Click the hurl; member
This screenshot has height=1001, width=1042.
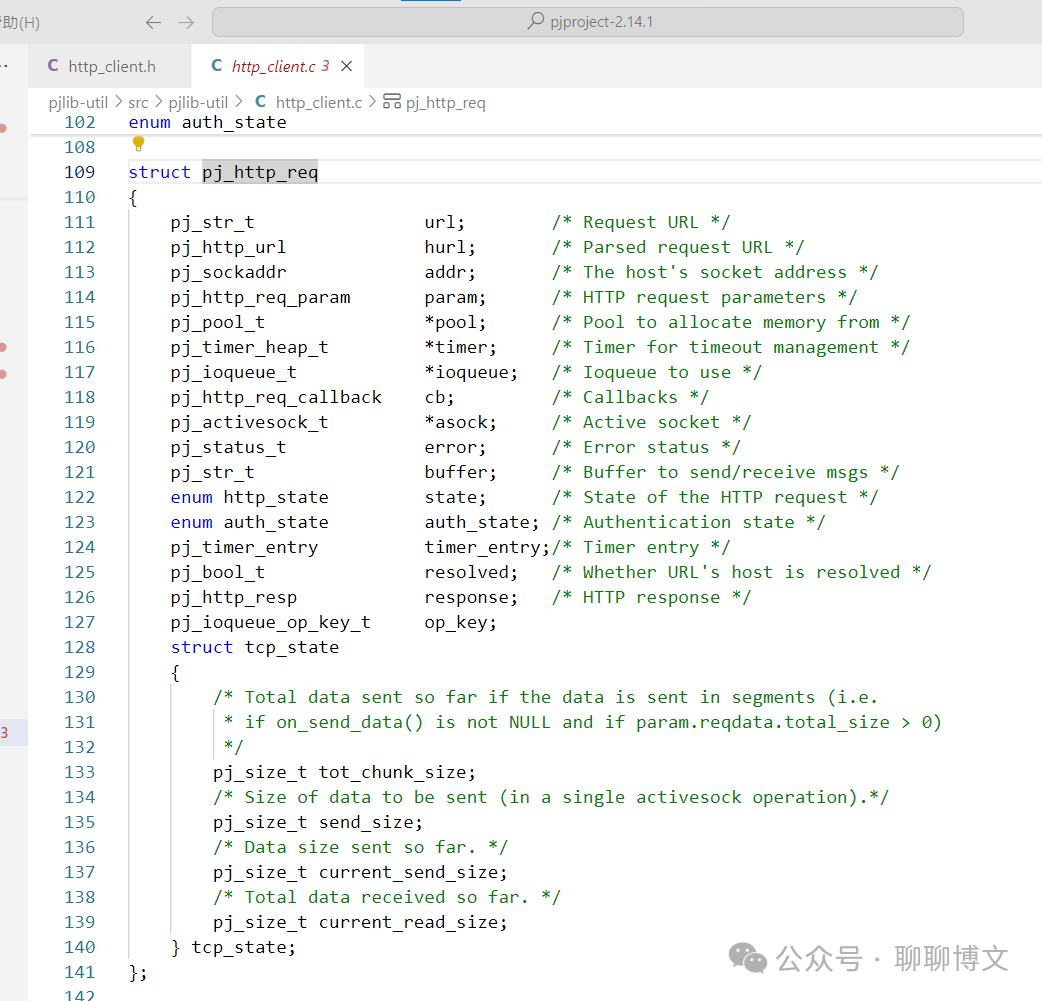click(x=450, y=247)
